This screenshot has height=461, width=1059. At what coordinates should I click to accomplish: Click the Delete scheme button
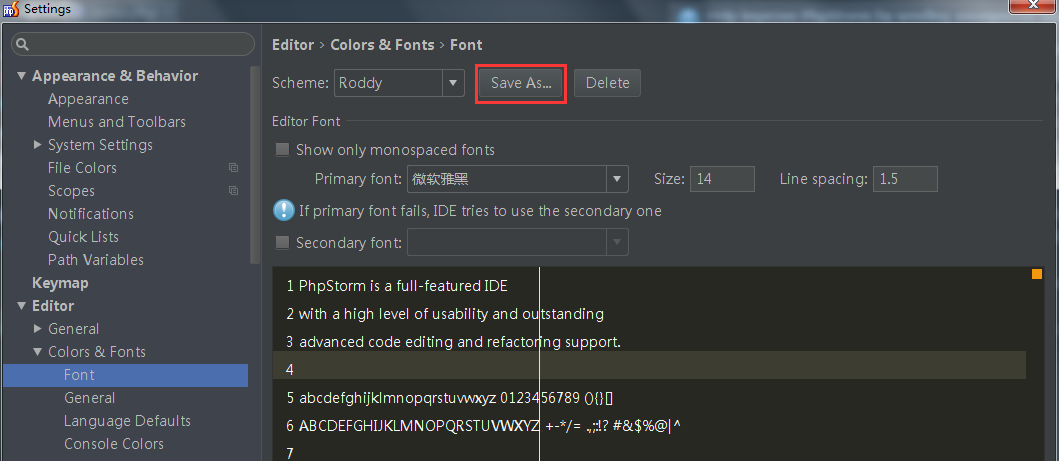tap(607, 83)
